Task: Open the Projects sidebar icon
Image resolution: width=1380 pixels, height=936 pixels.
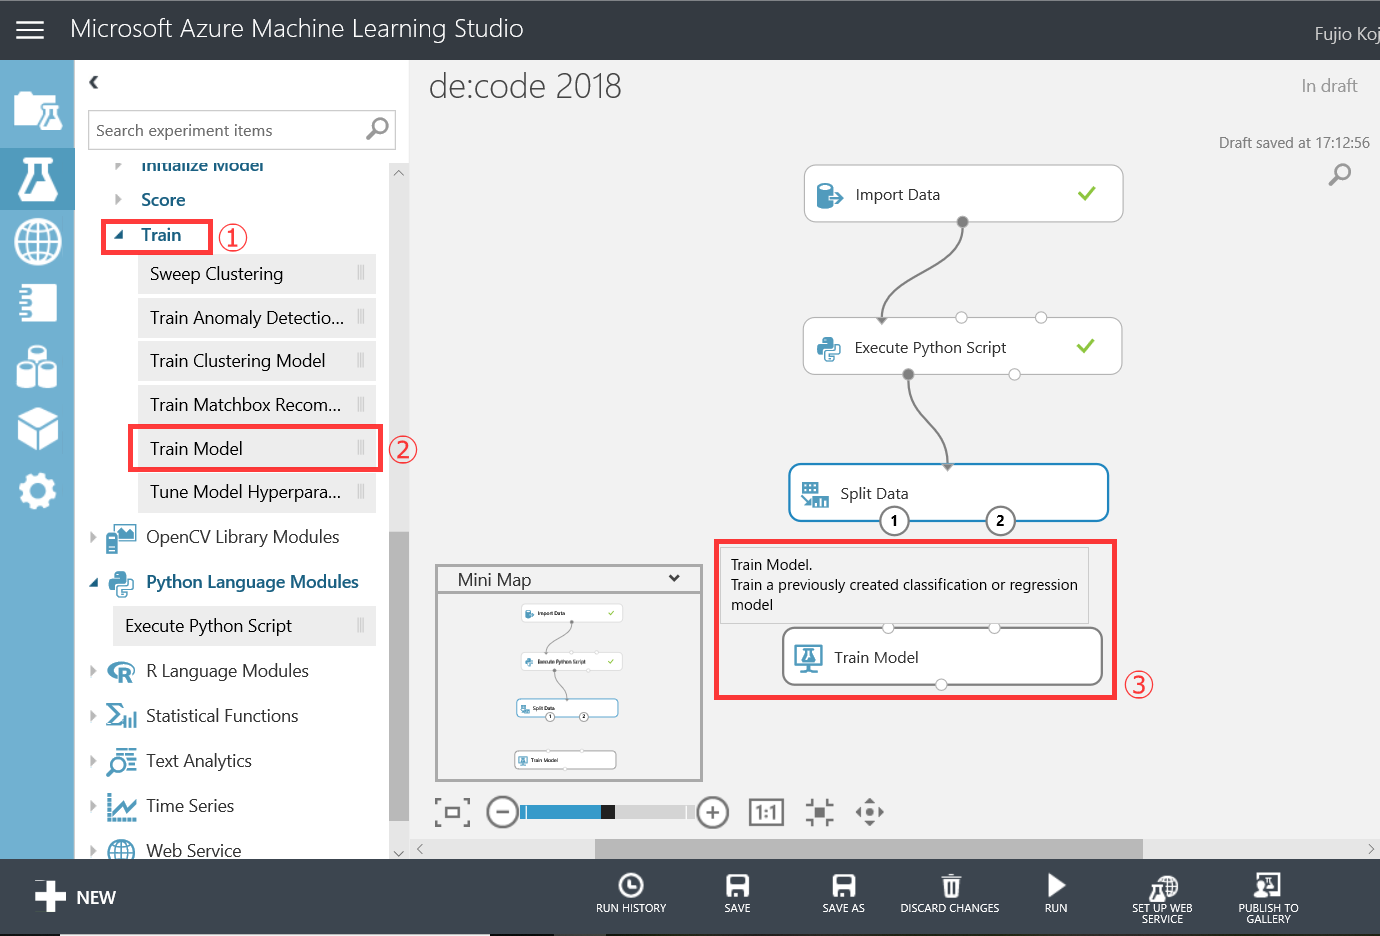Action: point(37,110)
